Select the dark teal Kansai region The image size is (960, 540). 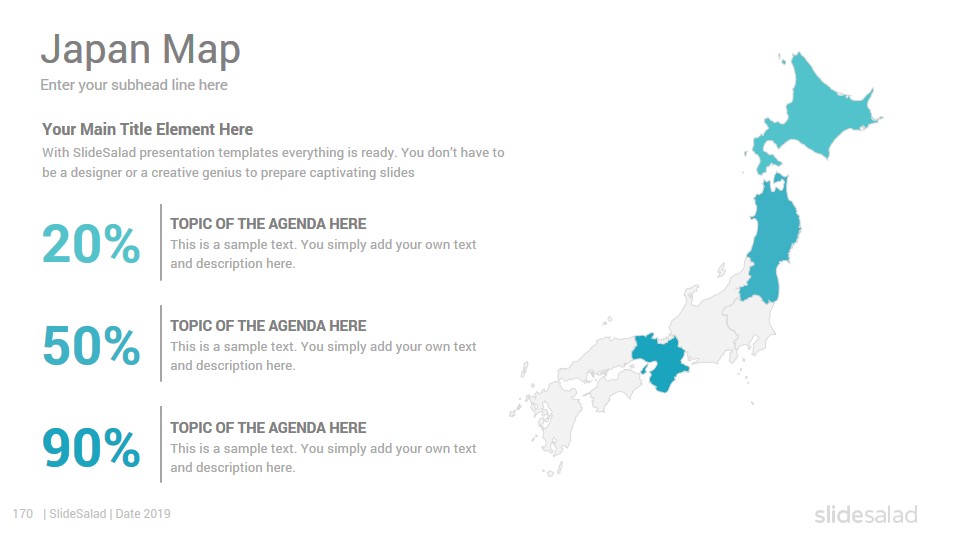[660, 360]
